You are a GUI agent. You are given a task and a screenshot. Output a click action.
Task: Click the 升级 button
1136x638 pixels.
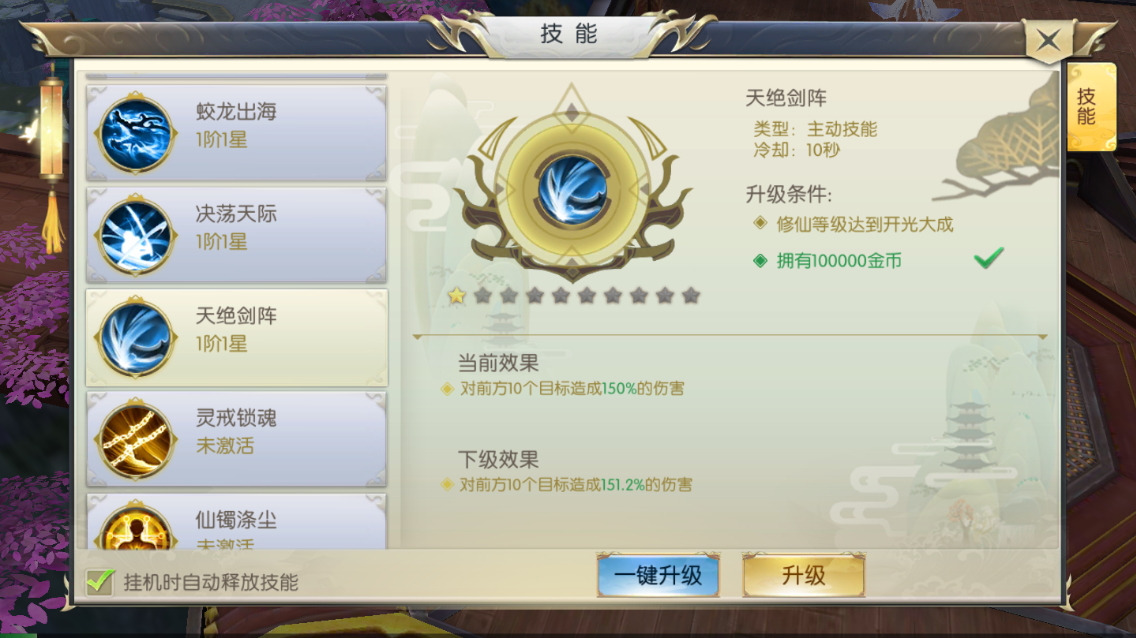point(803,575)
